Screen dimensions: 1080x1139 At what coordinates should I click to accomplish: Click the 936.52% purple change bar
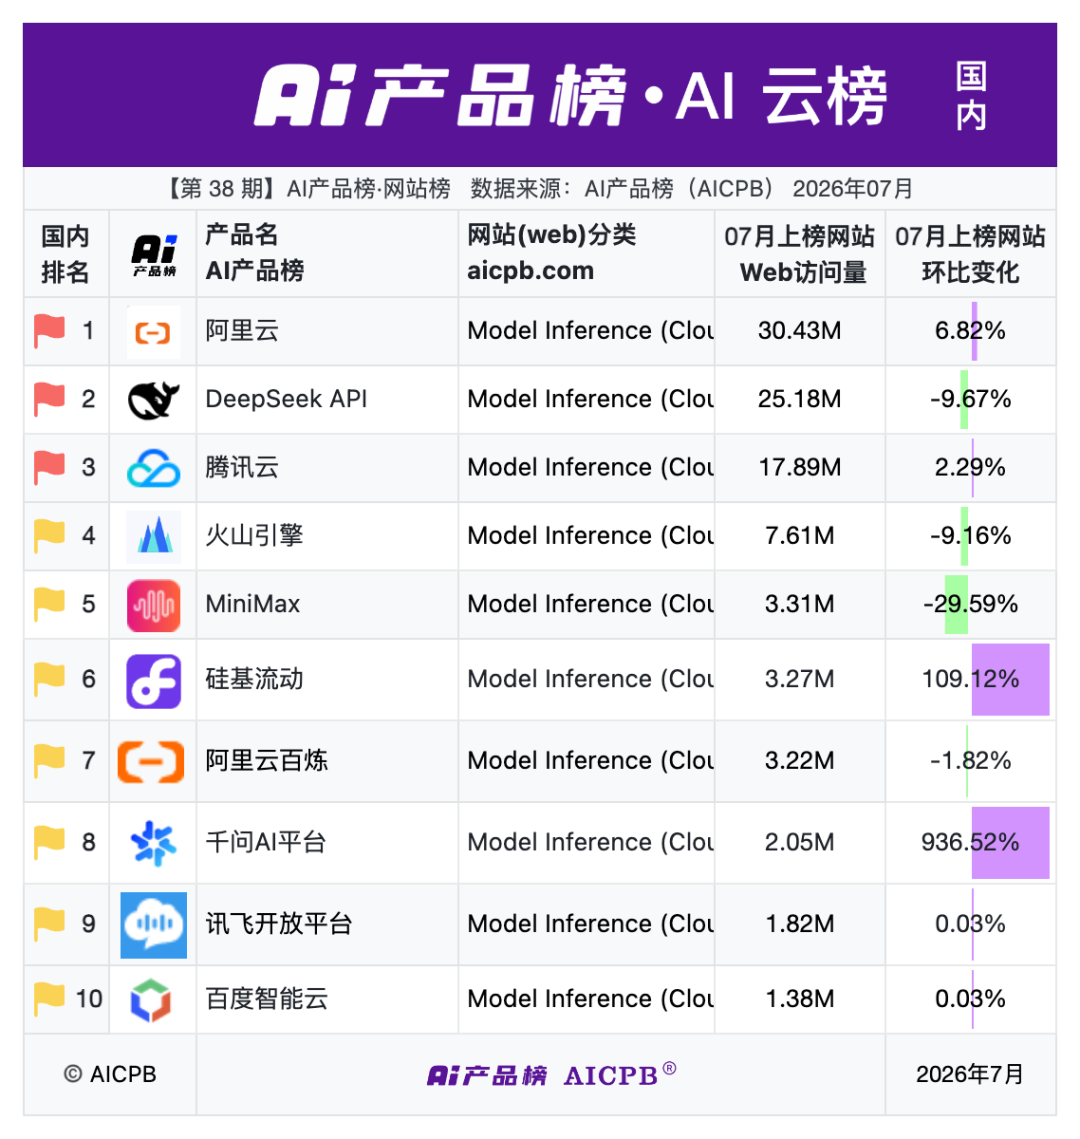click(x=1010, y=843)
